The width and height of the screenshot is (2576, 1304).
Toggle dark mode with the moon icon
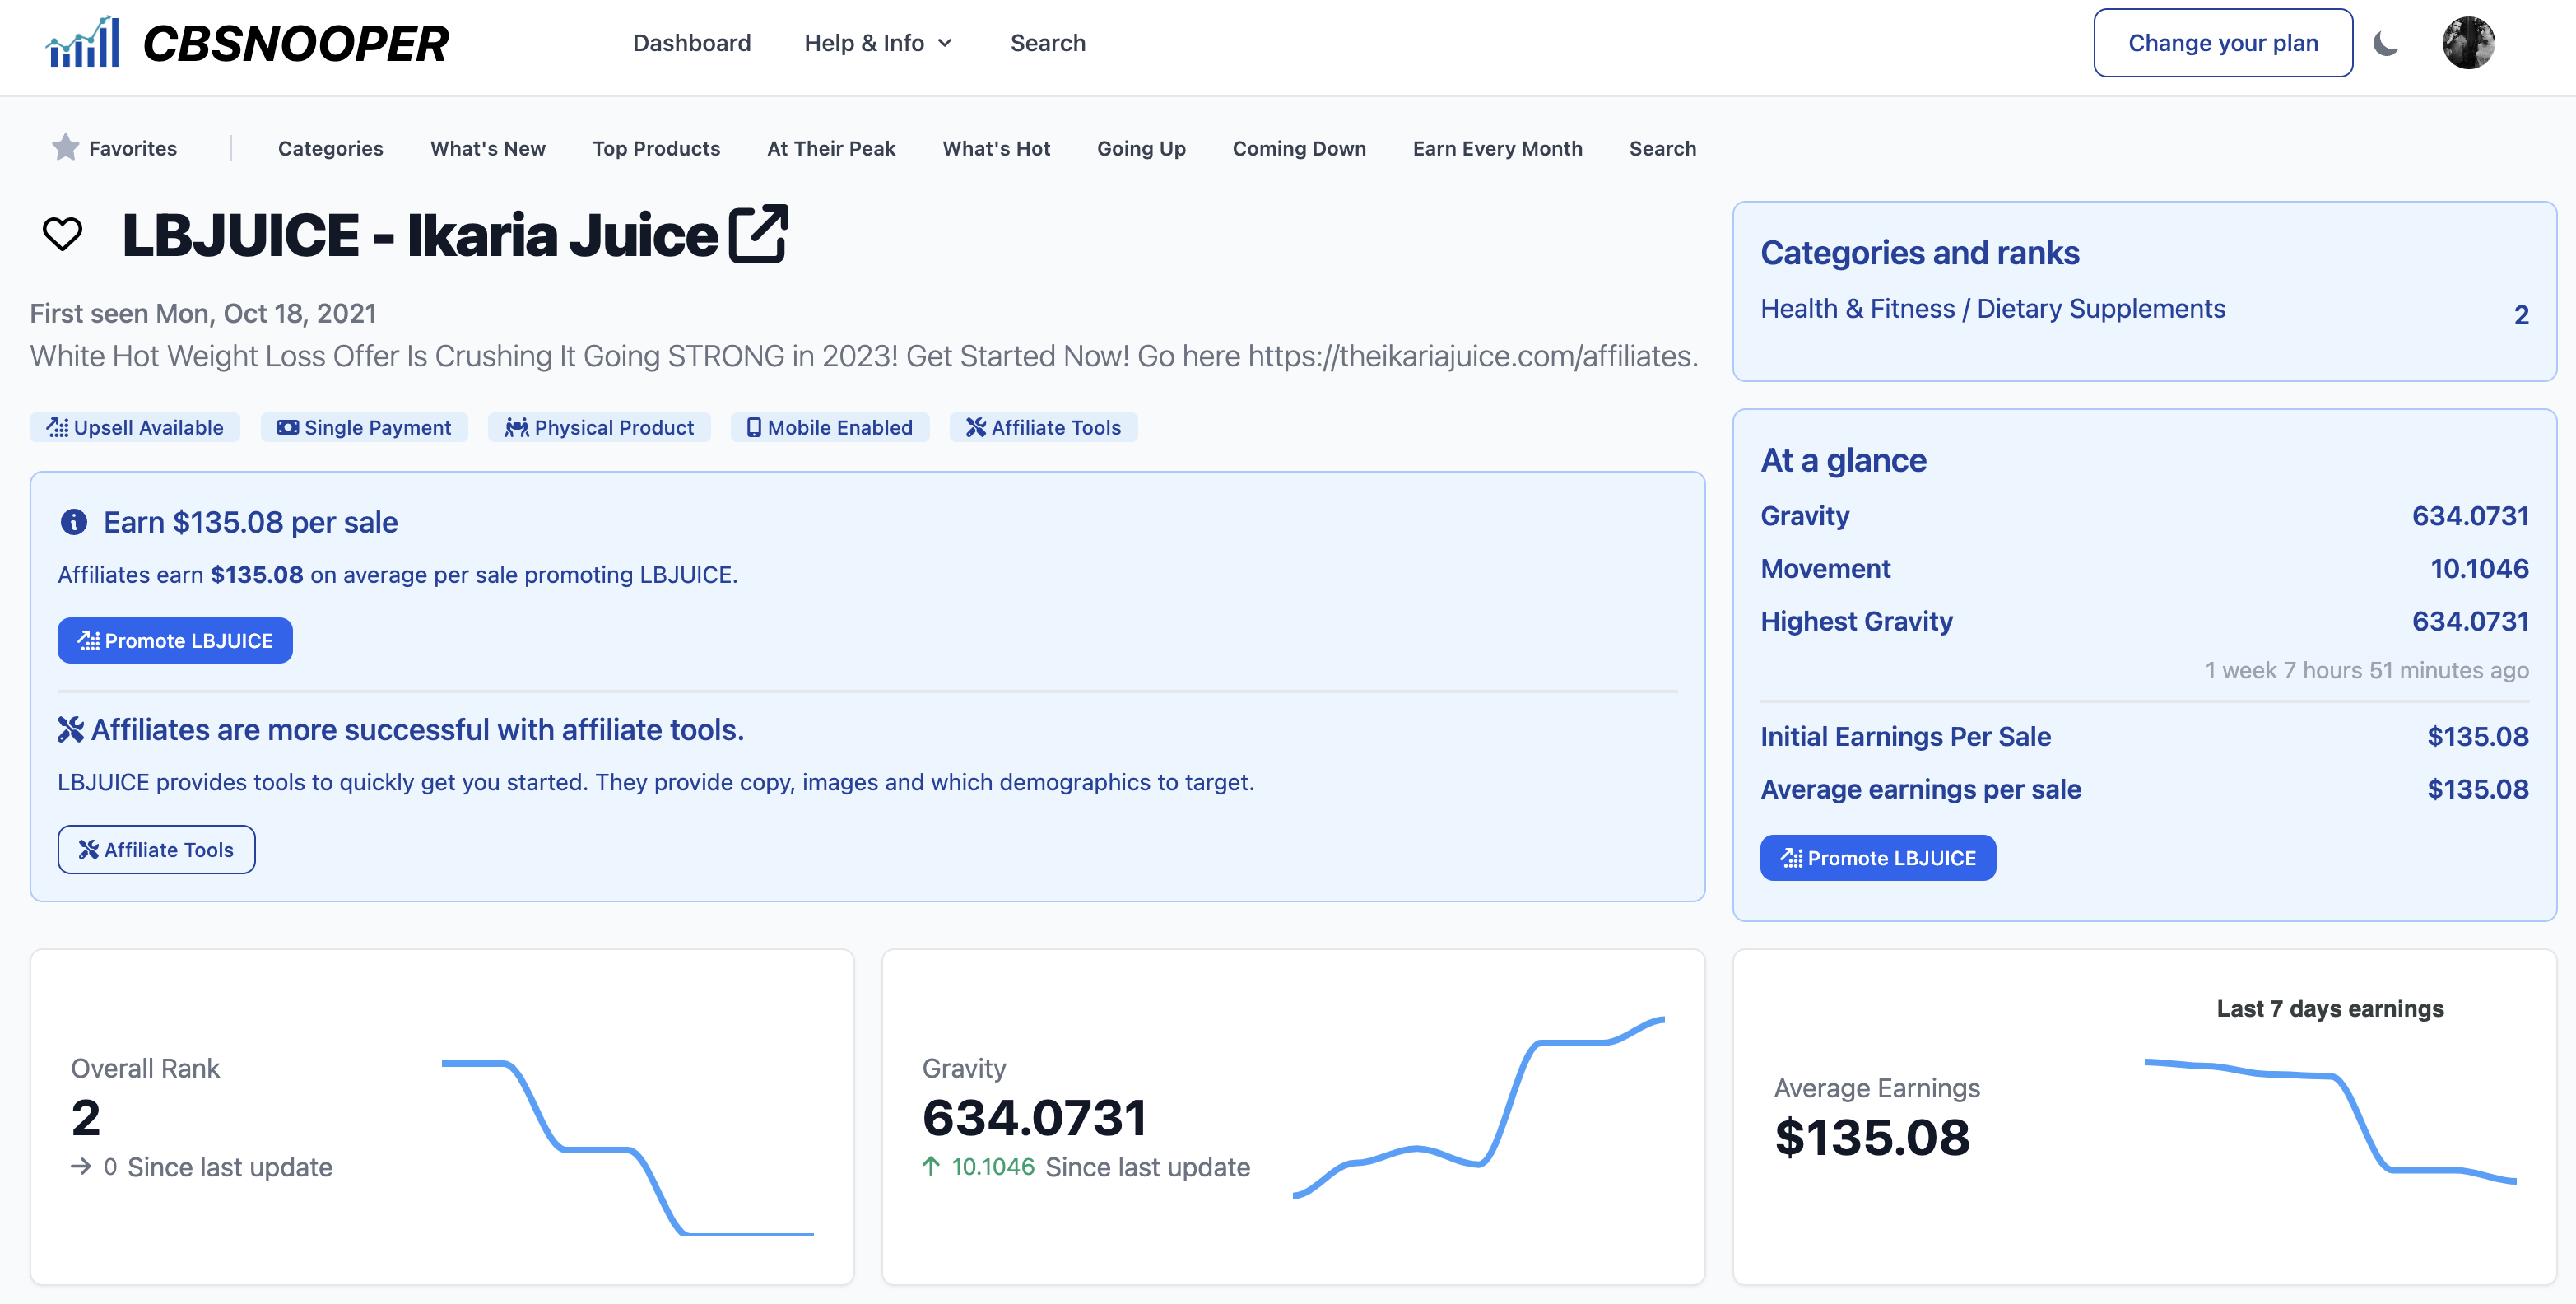(2386, 43)
